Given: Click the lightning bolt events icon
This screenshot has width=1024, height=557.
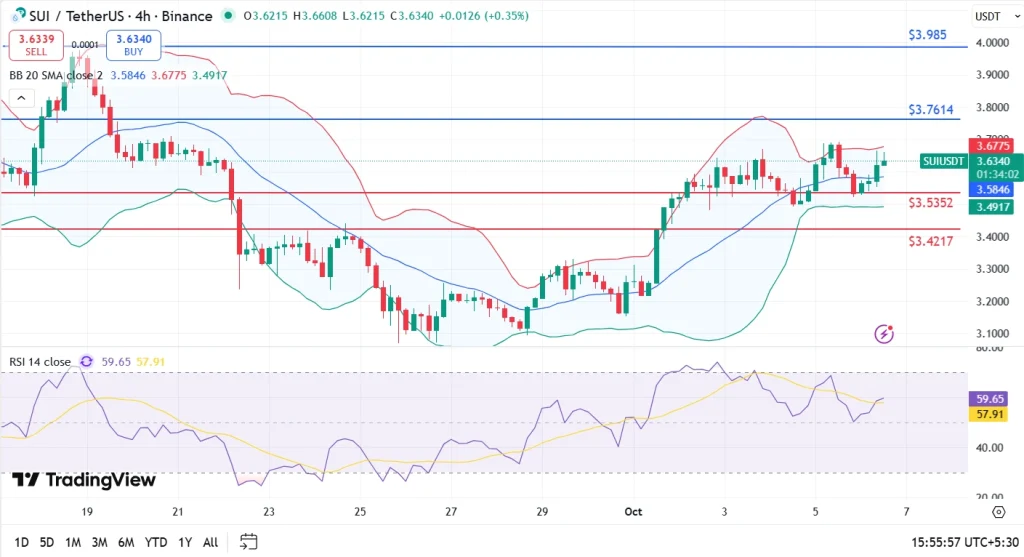Looking at the screenshot, I should point(883,333).
